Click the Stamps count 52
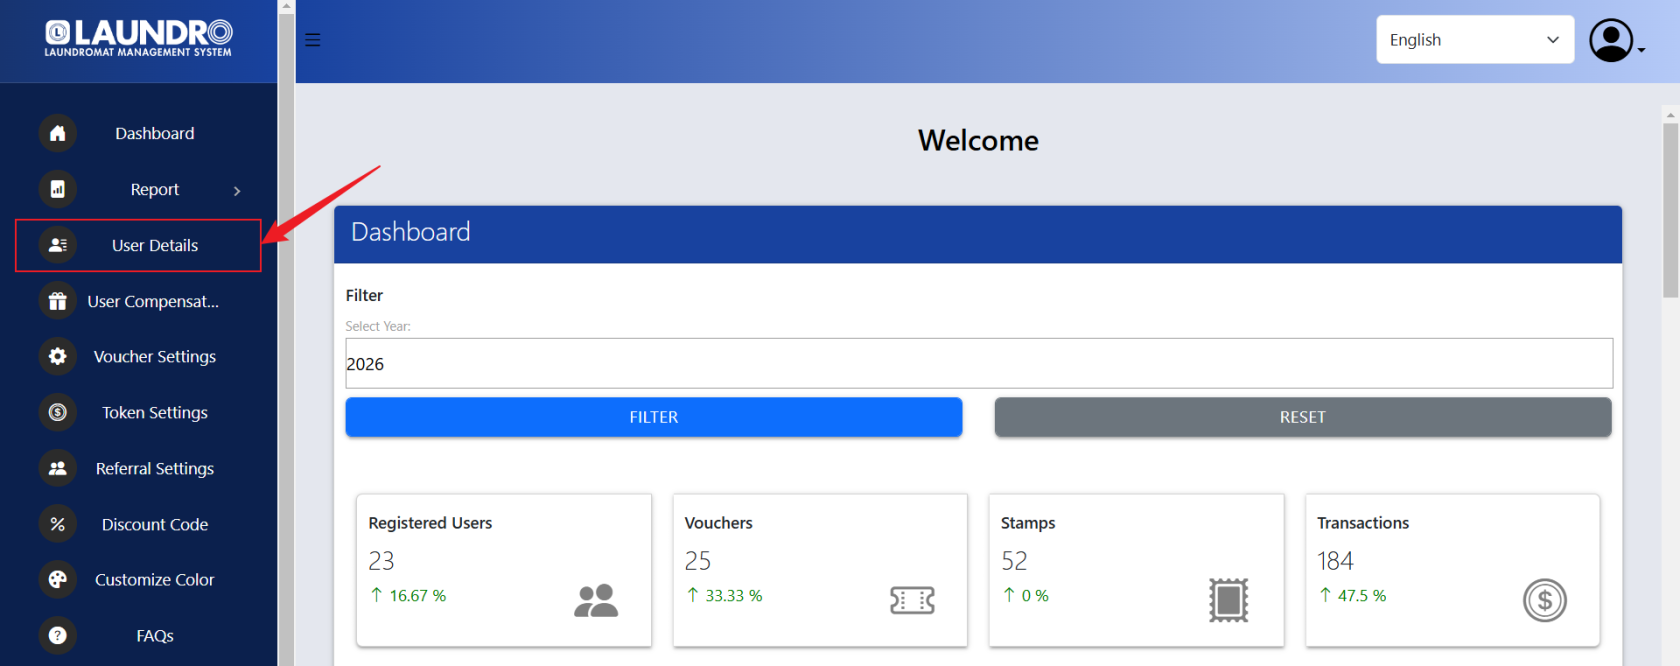Viewport: 1680px width, 666px height. tap(1014, 561)
